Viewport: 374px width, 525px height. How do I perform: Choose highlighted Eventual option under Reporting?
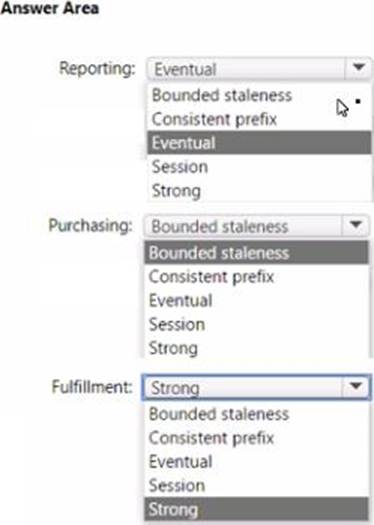pos(259,143)
